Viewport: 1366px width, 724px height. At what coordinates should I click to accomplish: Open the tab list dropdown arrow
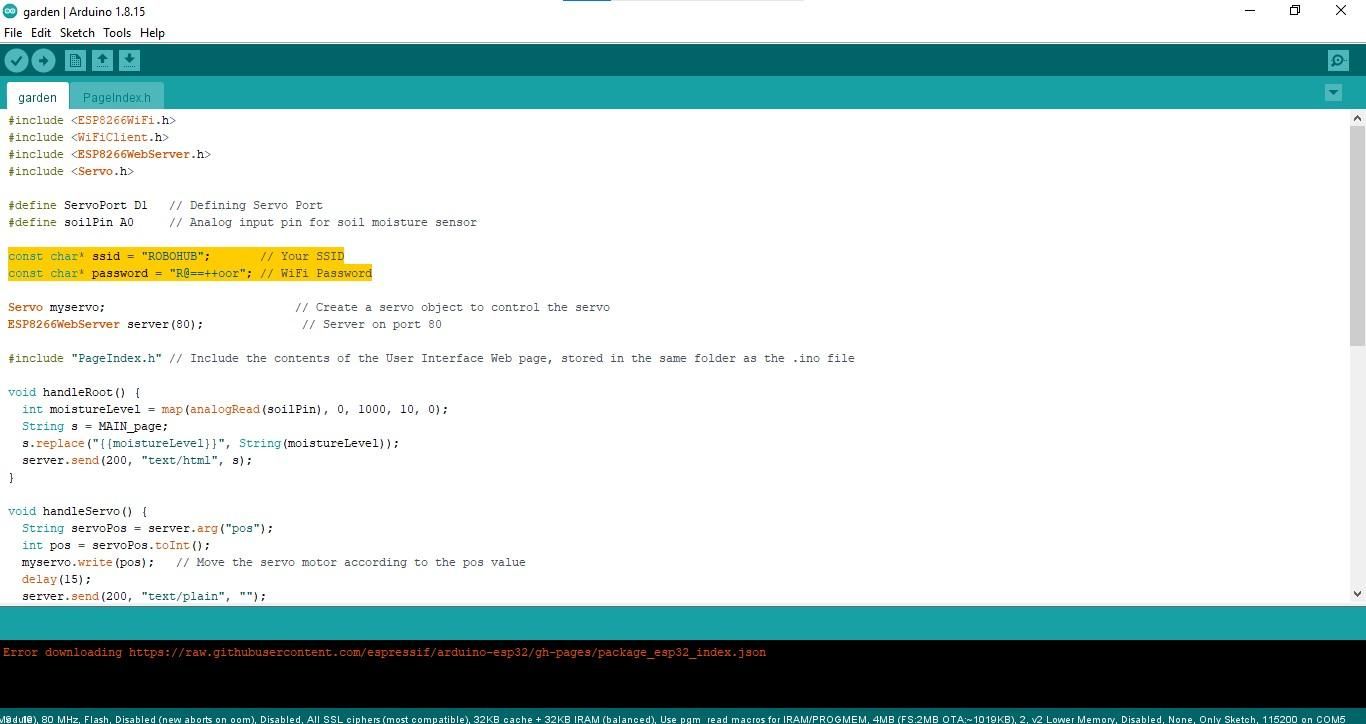pyautogui.click(x=1333, y=92)
